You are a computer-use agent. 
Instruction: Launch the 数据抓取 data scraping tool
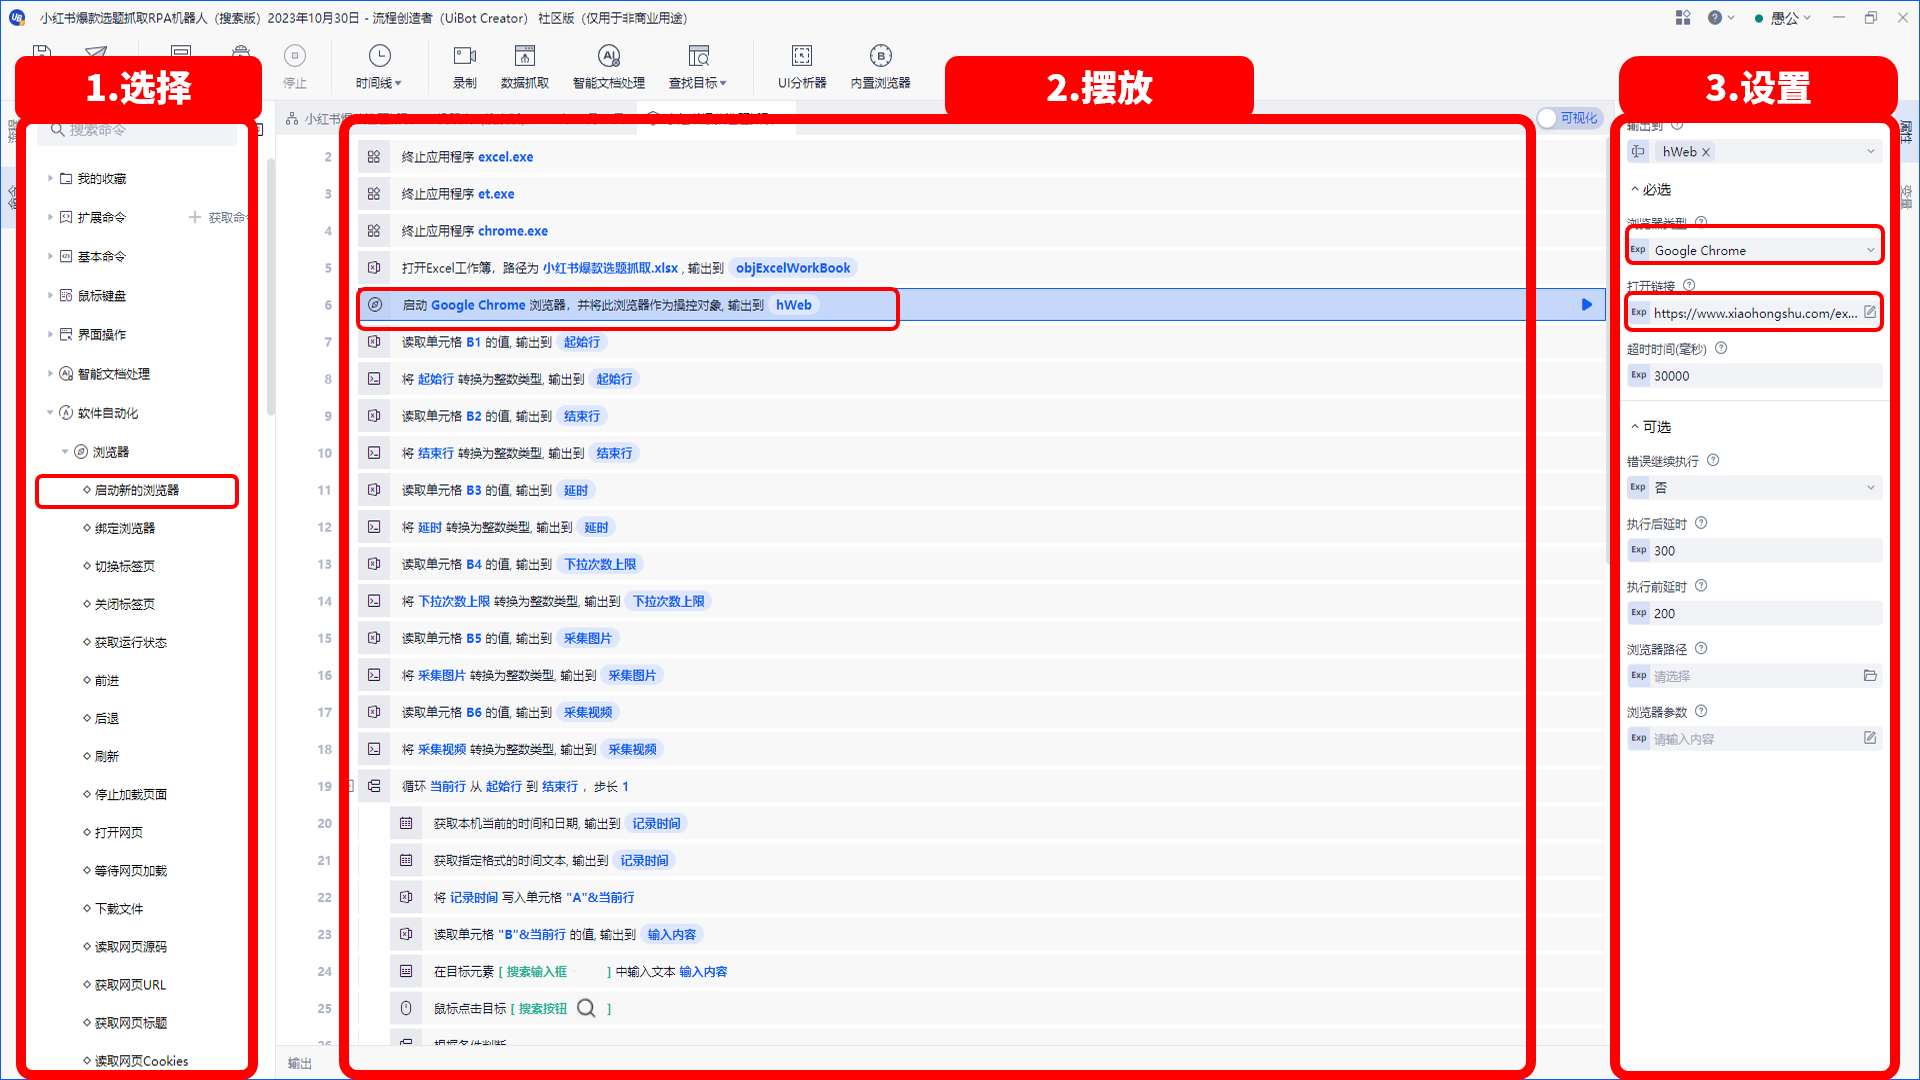click(x=525, y=66)
